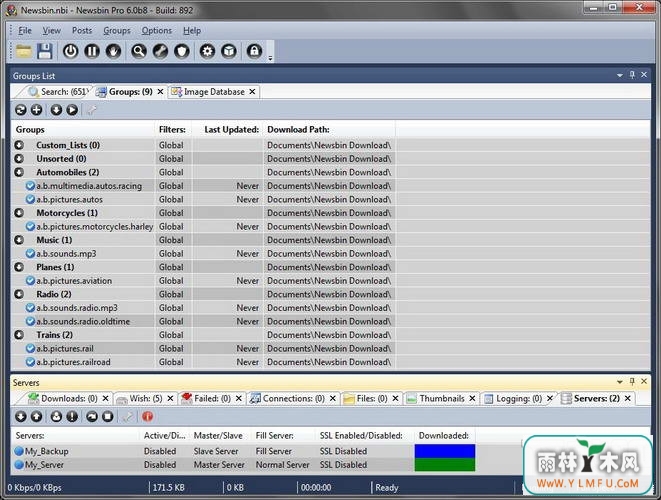Switch to the Search tab
Image resolution: width=661 pixels, height=500 pixels.
pos(59,91)
